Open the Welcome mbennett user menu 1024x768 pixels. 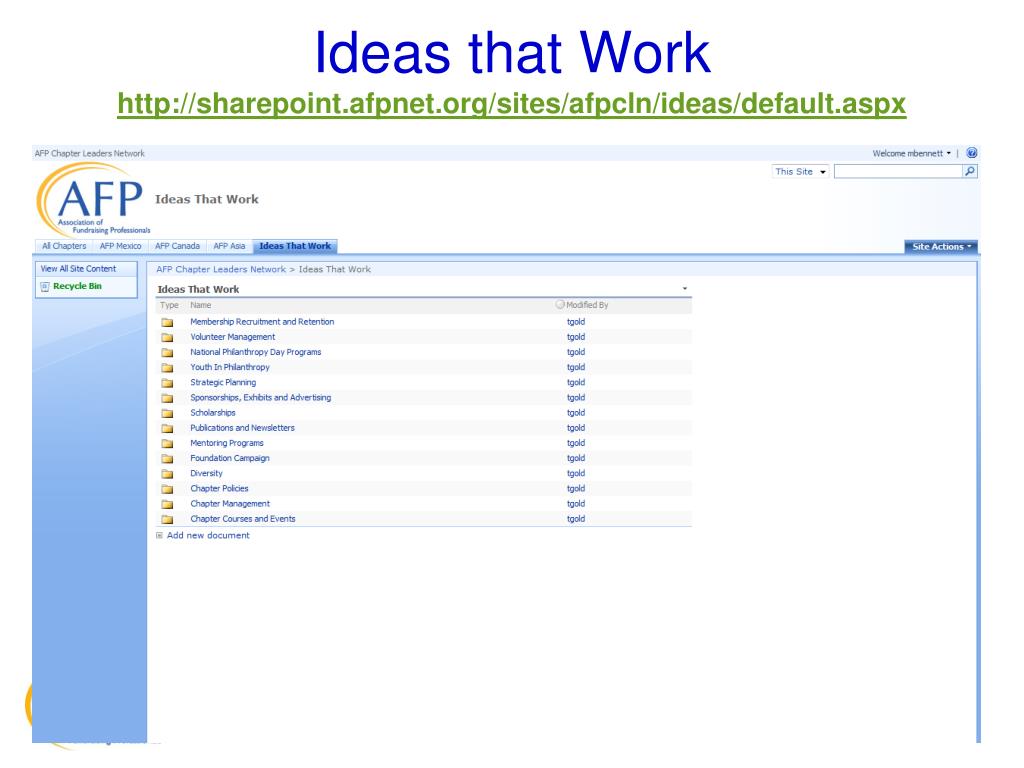912,153
